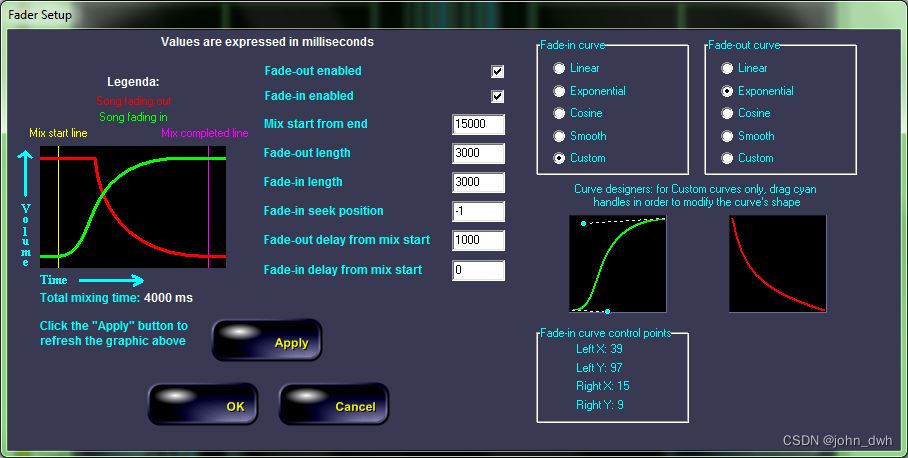Click the yellow Mix start line in the graph
Image resolution: width=908 pixels, height=458 pixels.
point(58,207)
